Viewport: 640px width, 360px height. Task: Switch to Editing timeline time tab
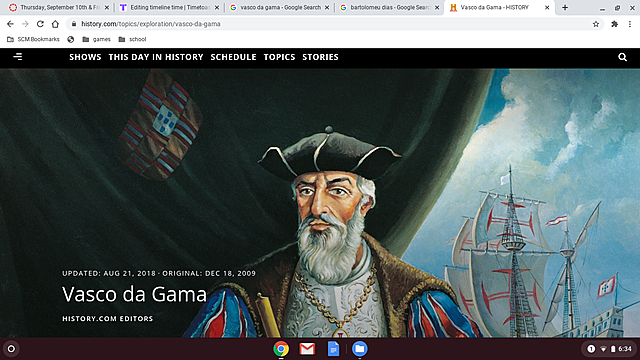point(169,7)
